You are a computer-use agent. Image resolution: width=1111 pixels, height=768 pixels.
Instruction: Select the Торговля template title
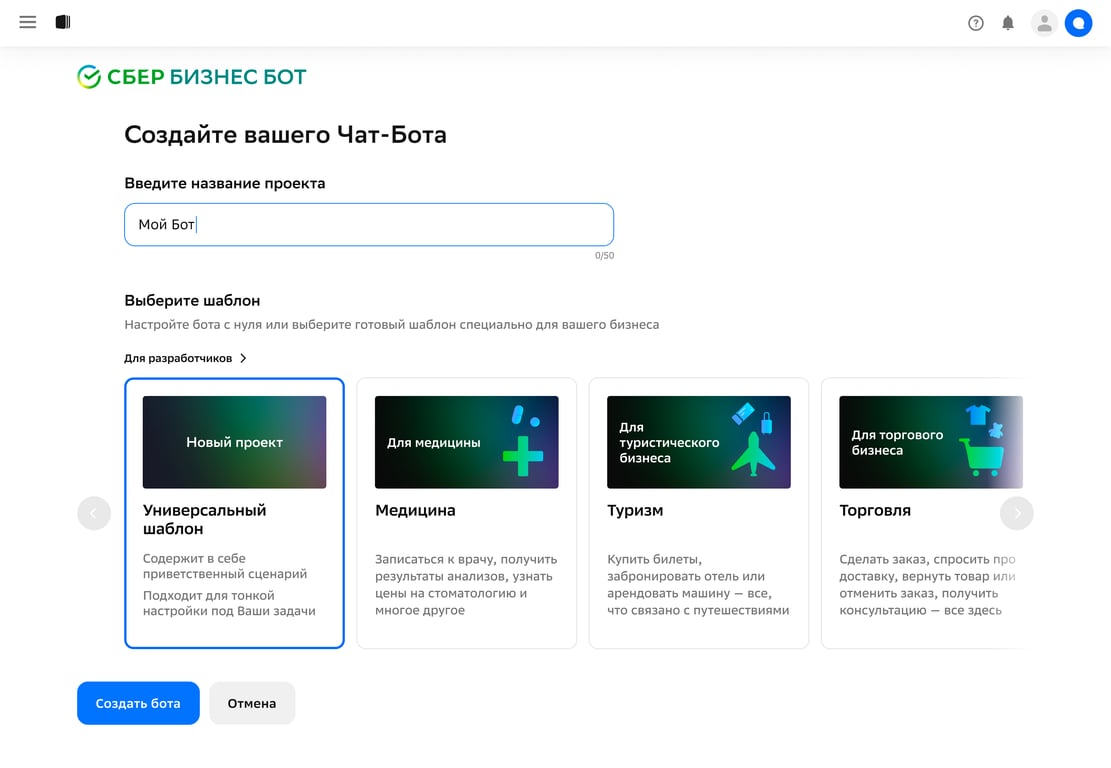[x=875, y=510]
